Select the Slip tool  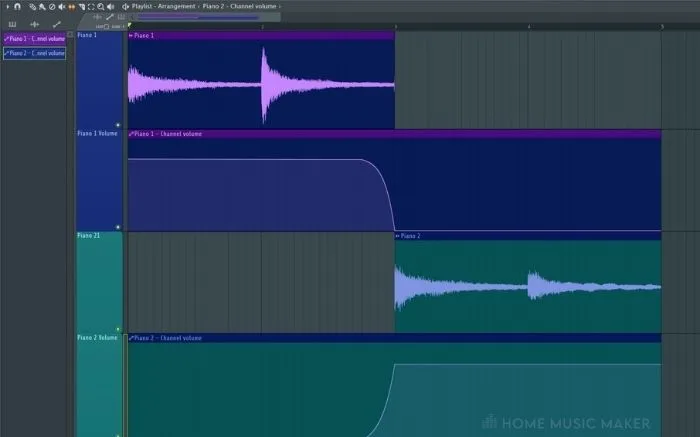tap(71, 7)
